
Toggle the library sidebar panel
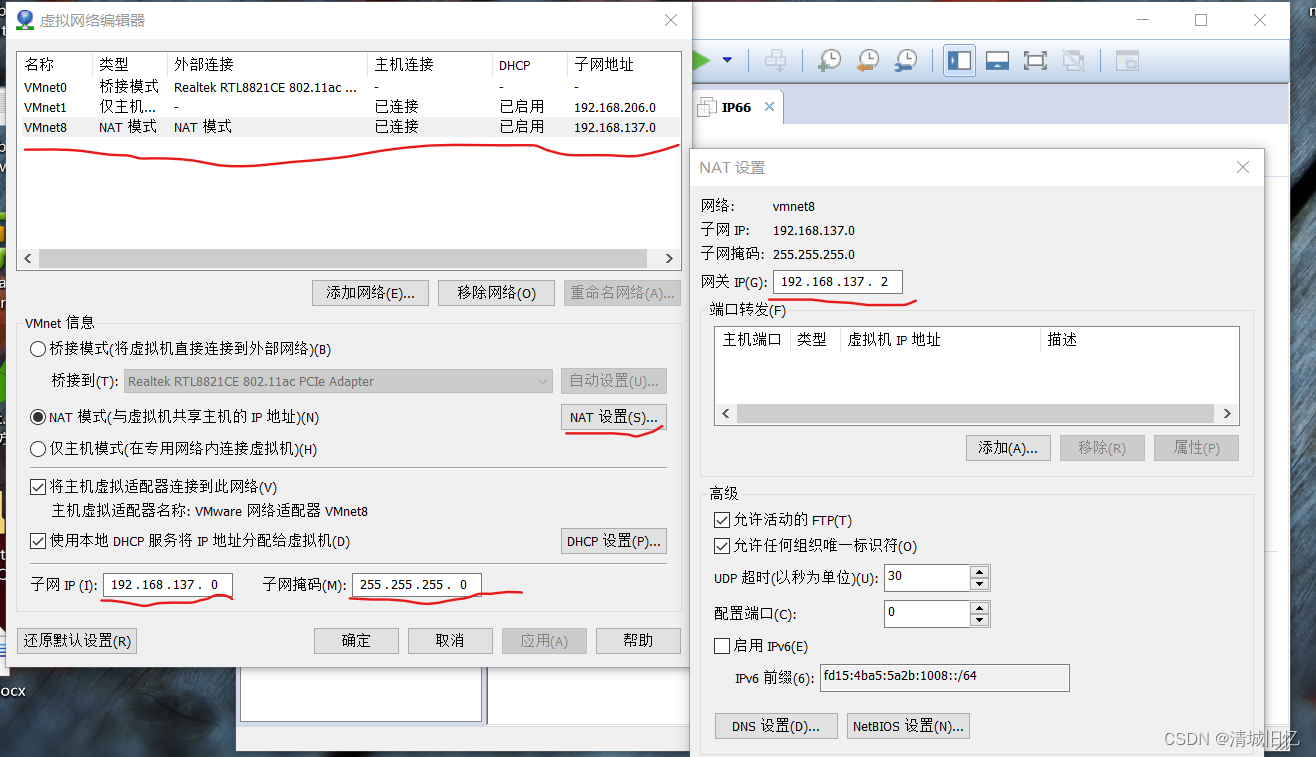click(959, 60)
